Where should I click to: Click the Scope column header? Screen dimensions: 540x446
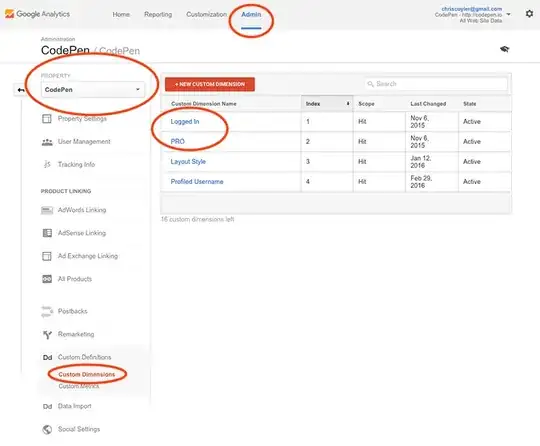click(366, 104)
